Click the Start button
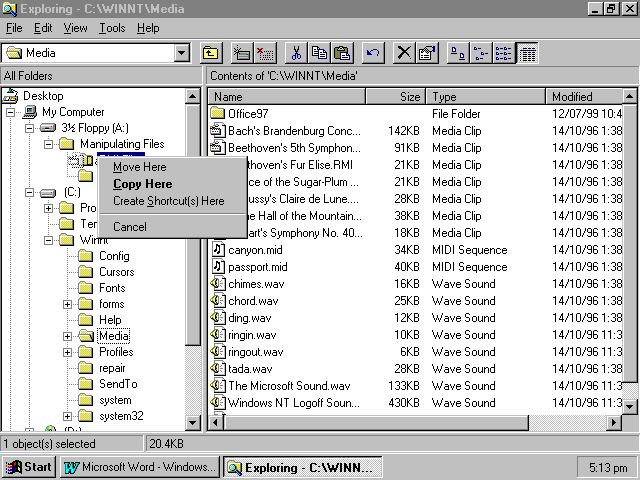This screenshot has height=480, width=640. click(x=28, y=467)
